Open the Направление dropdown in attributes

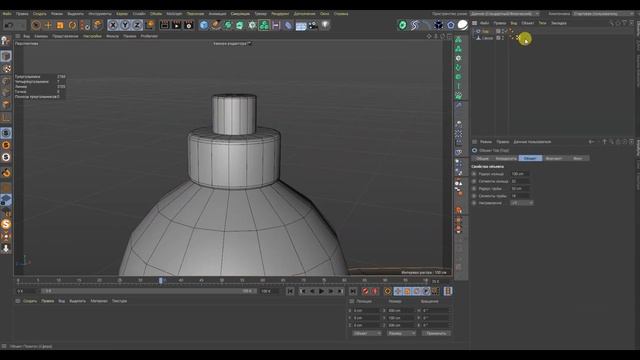522,203
